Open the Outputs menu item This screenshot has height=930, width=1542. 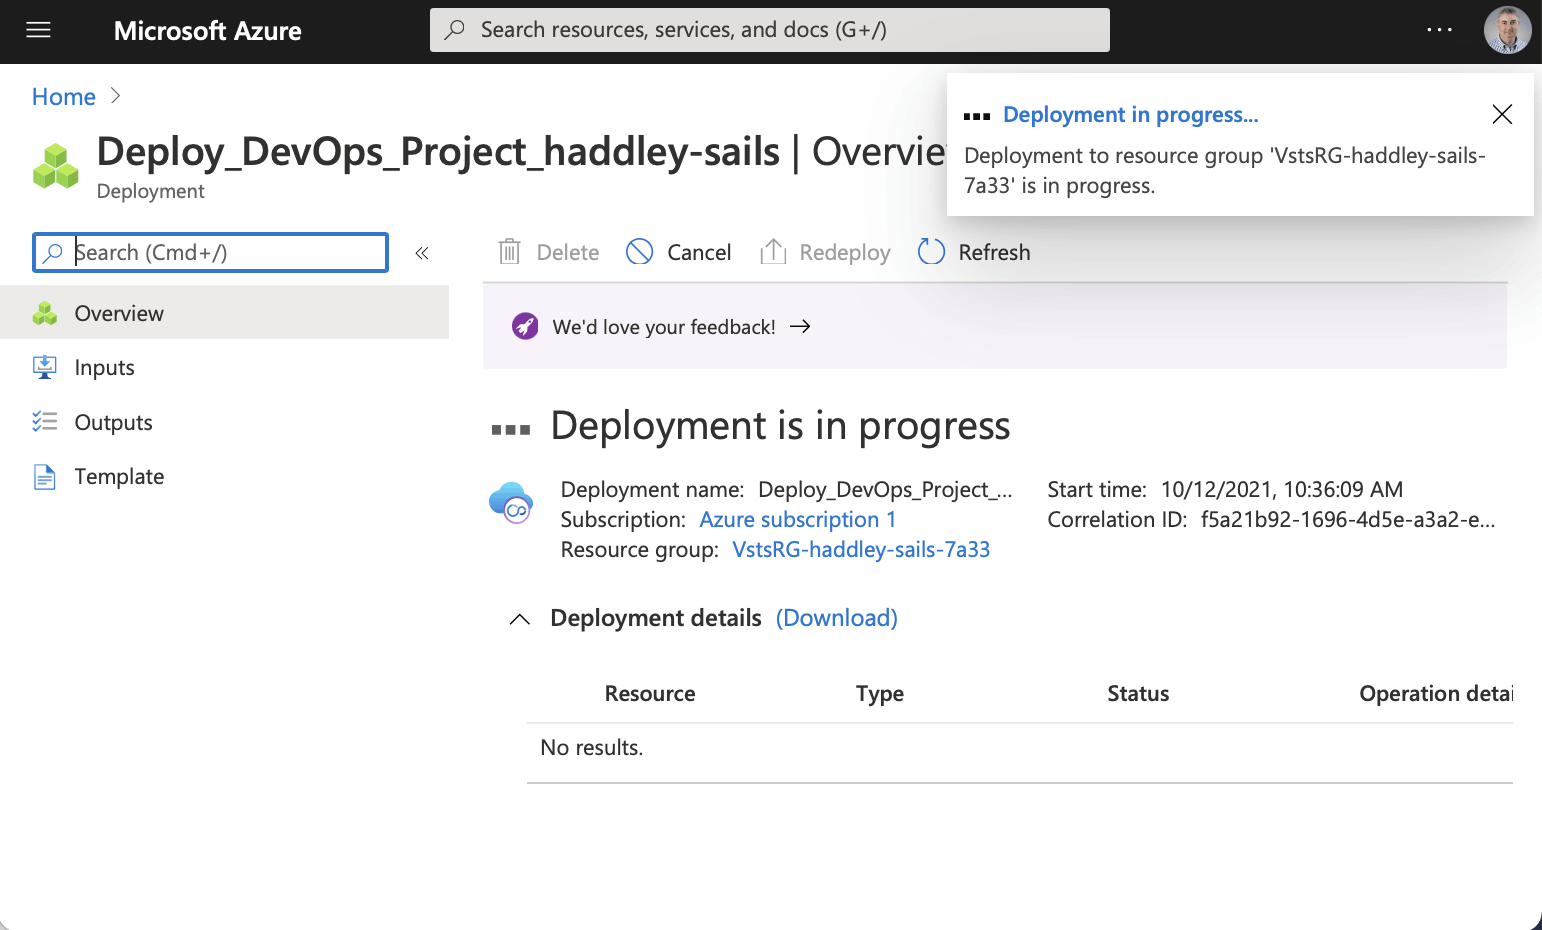(113, 422)
